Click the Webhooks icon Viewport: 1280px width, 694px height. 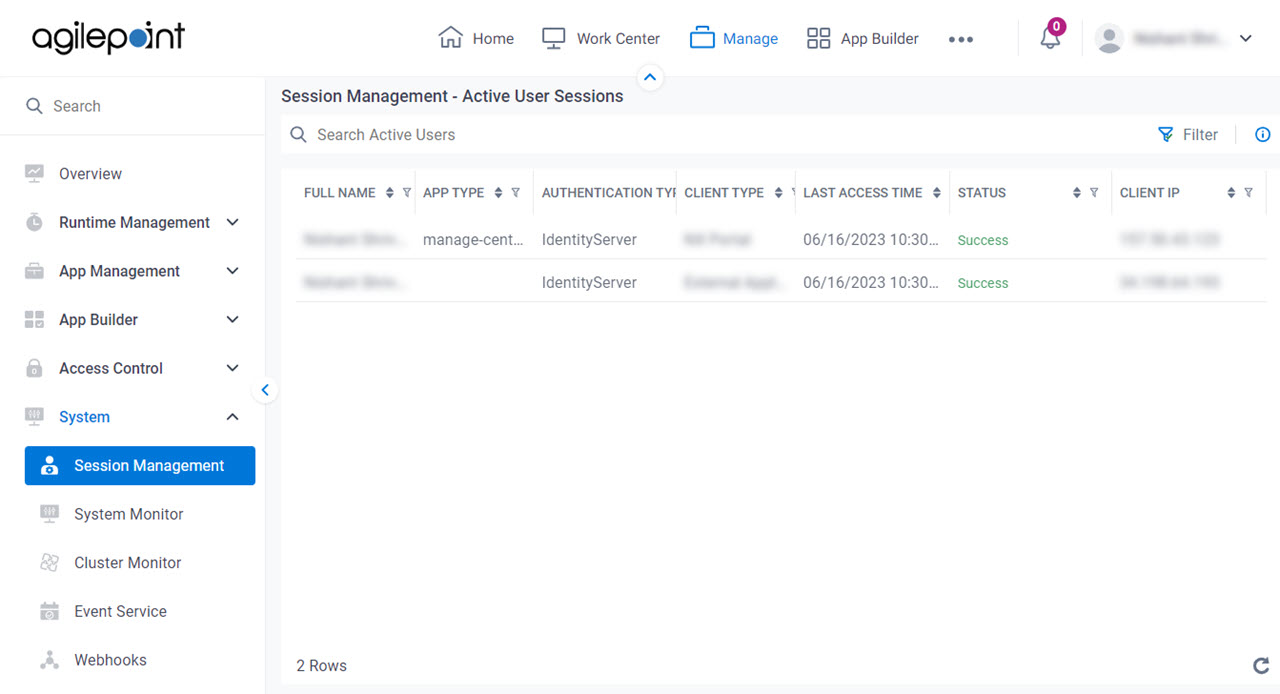pyautogui.click(x=49, y=660)
